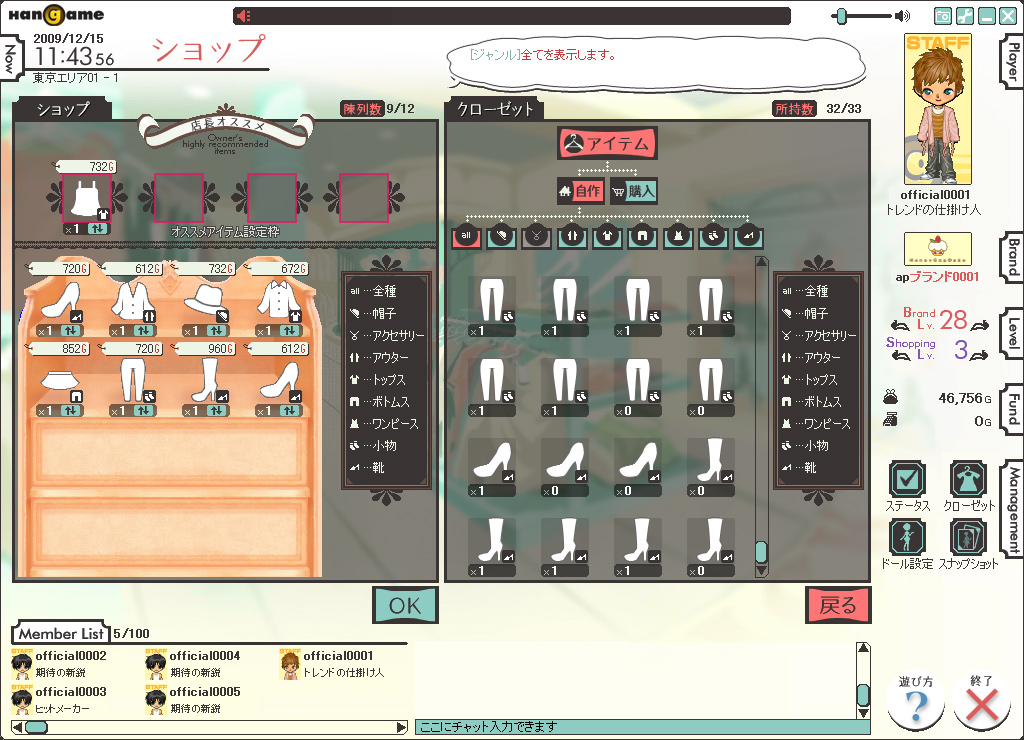Expand the Now side tab
The width and height of the screenshot is (1024, 740).
10,60
